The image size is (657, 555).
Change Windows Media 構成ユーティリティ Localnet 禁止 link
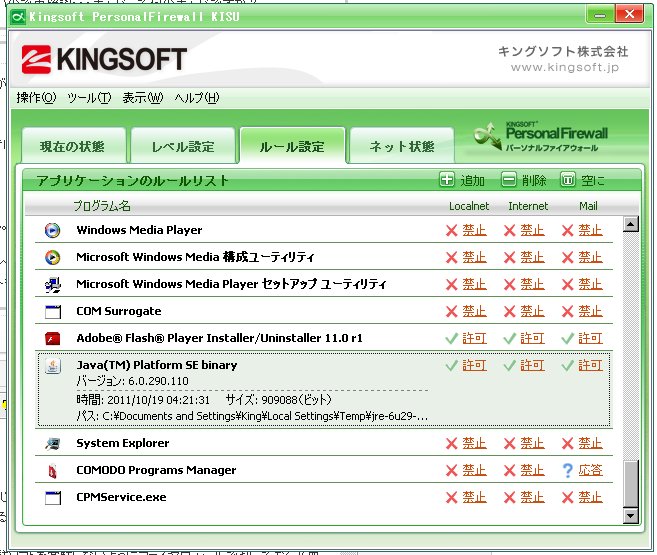click(x=474, y=257)
